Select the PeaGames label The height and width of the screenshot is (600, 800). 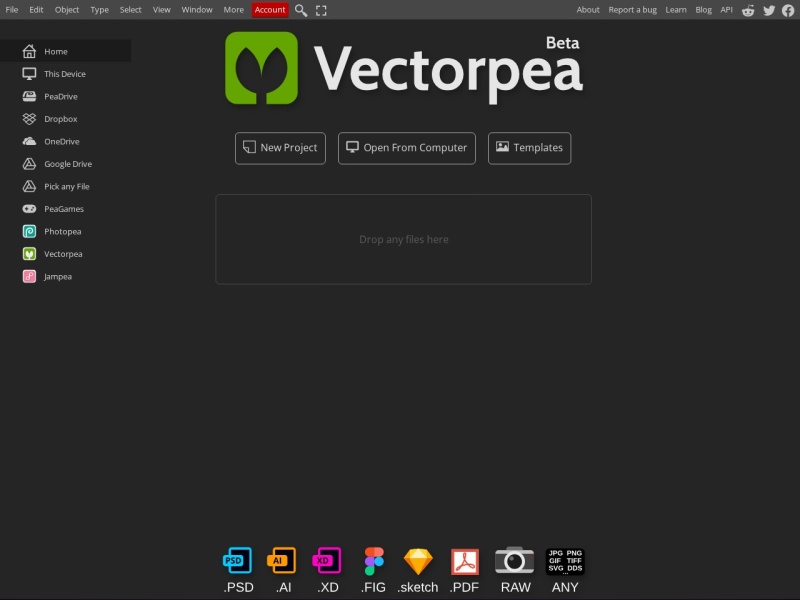[64, 209]
